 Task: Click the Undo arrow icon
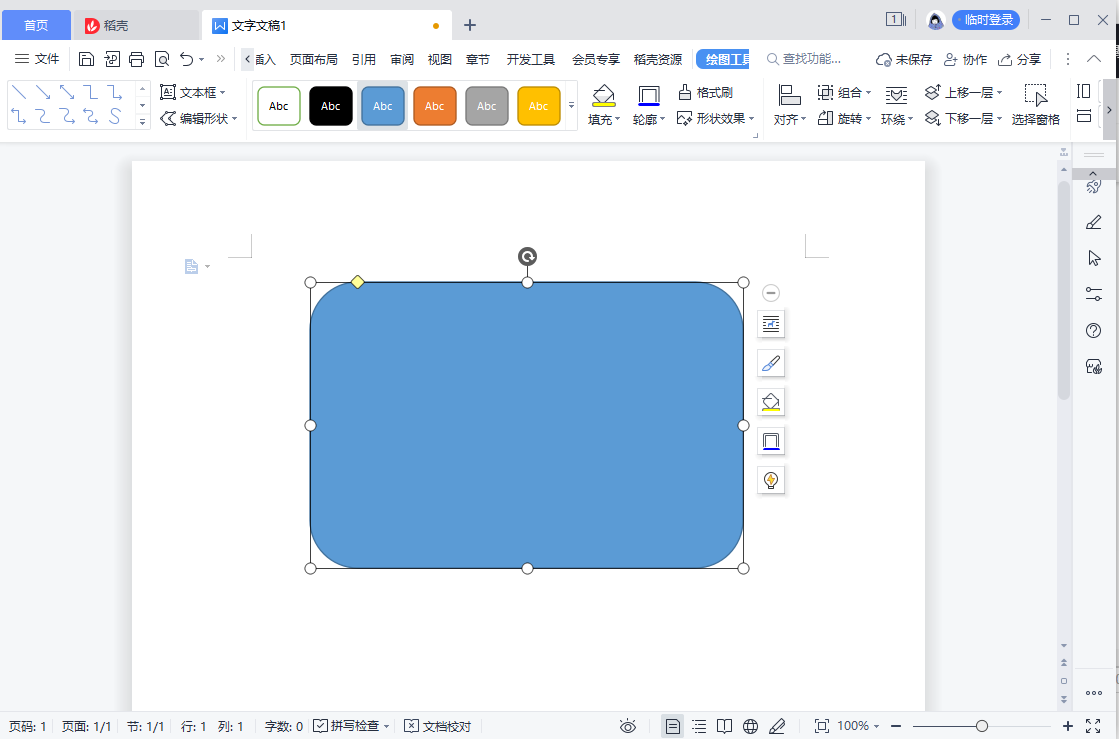tap(187, 59)
